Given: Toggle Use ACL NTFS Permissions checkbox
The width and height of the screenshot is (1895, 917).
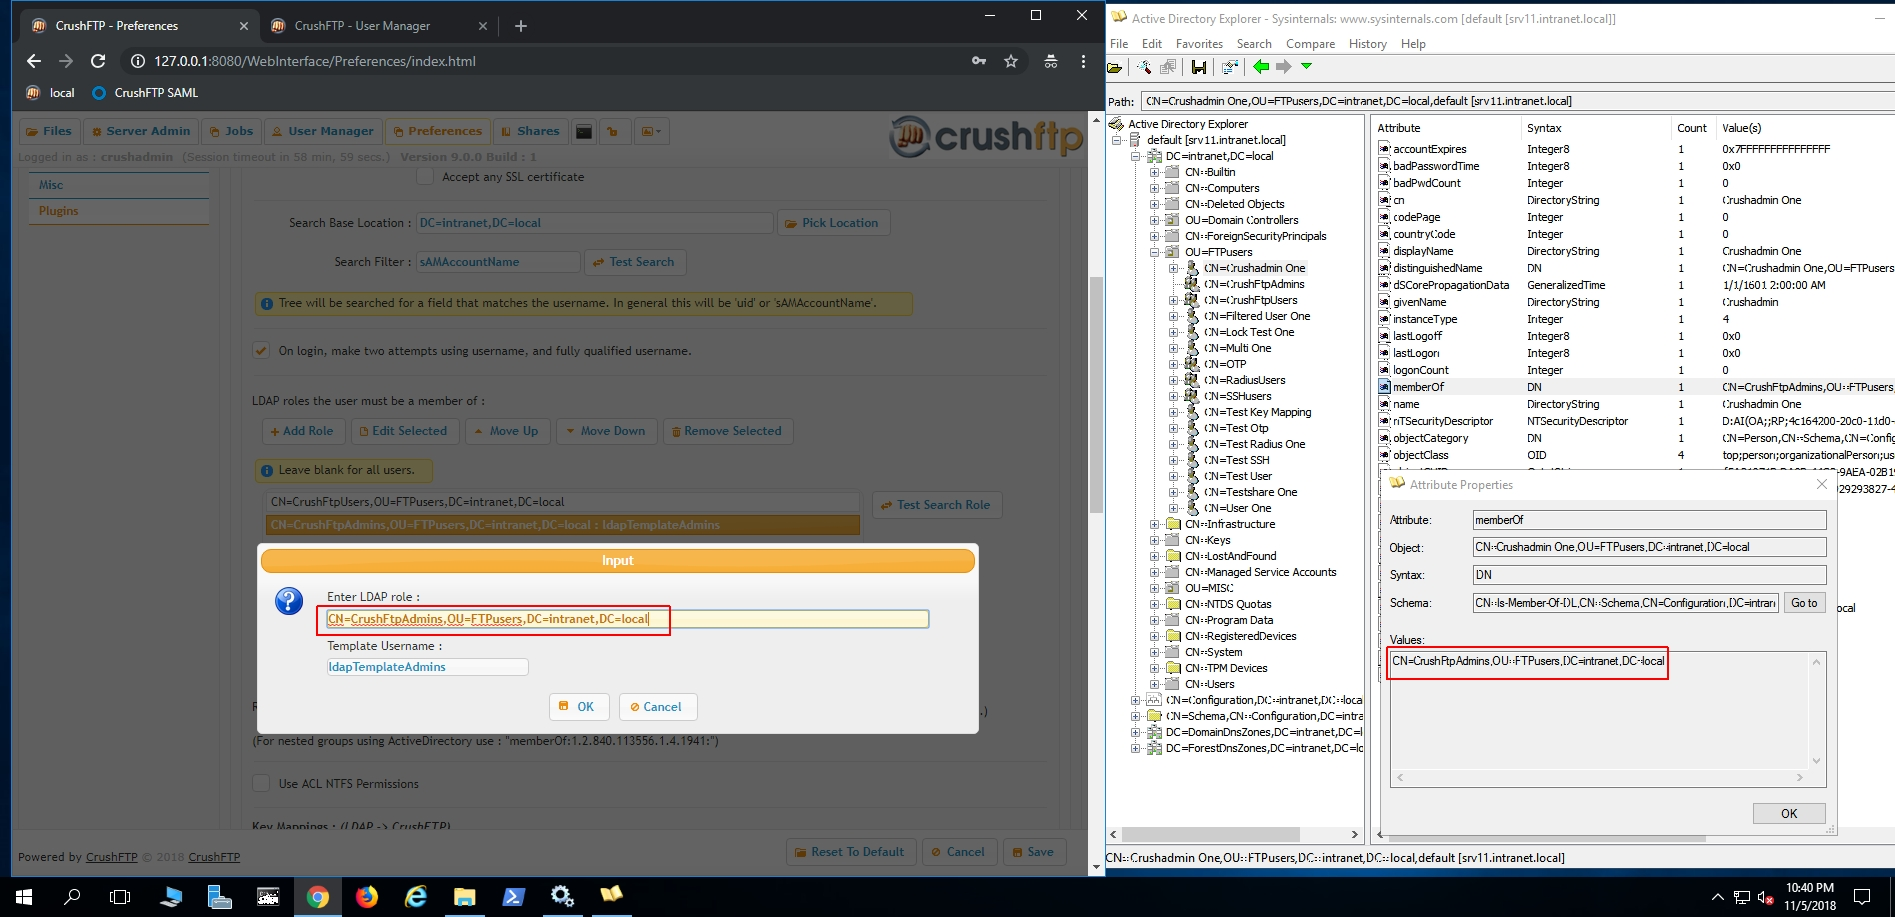Looking at the screenshot, I should pos(261,784).
